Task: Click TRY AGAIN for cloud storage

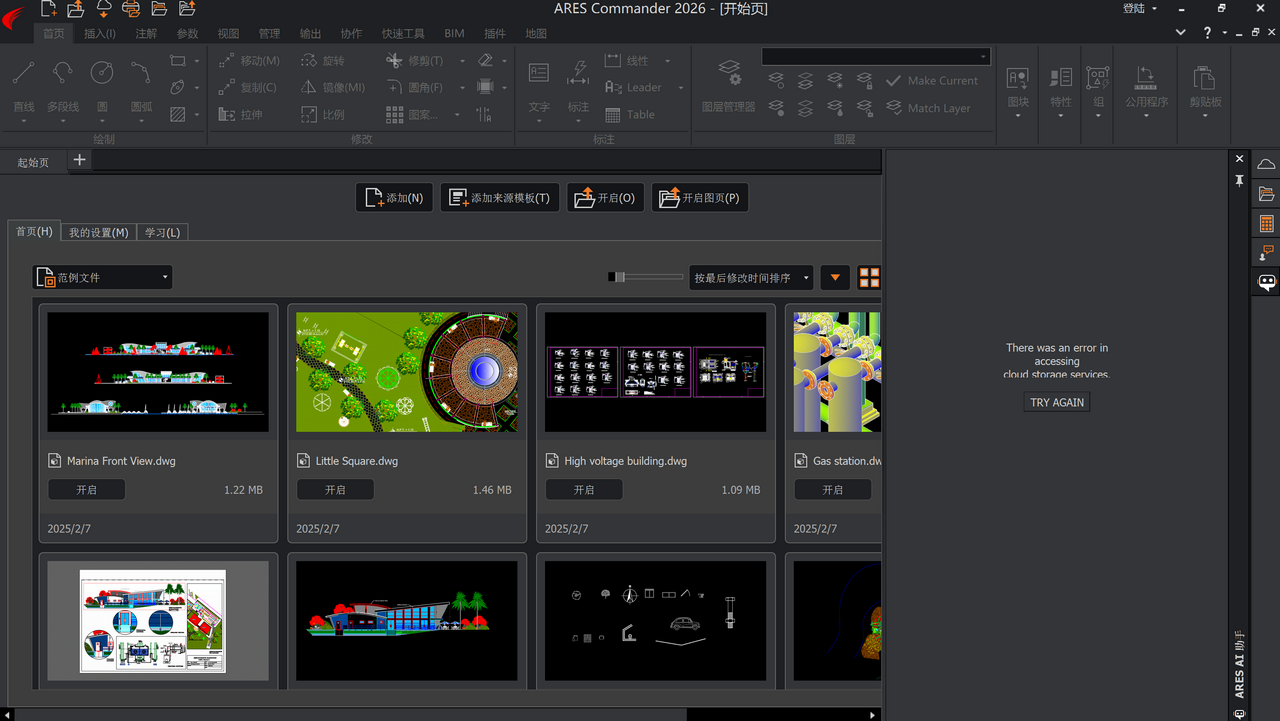Action: tap(1056, 401)
